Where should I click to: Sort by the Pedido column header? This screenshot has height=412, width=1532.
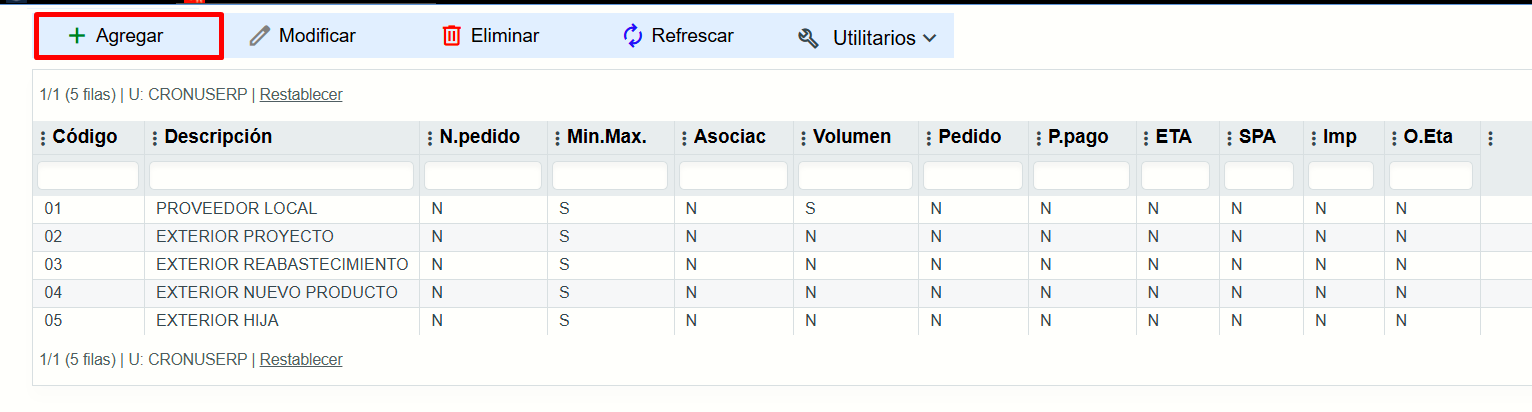969,137
